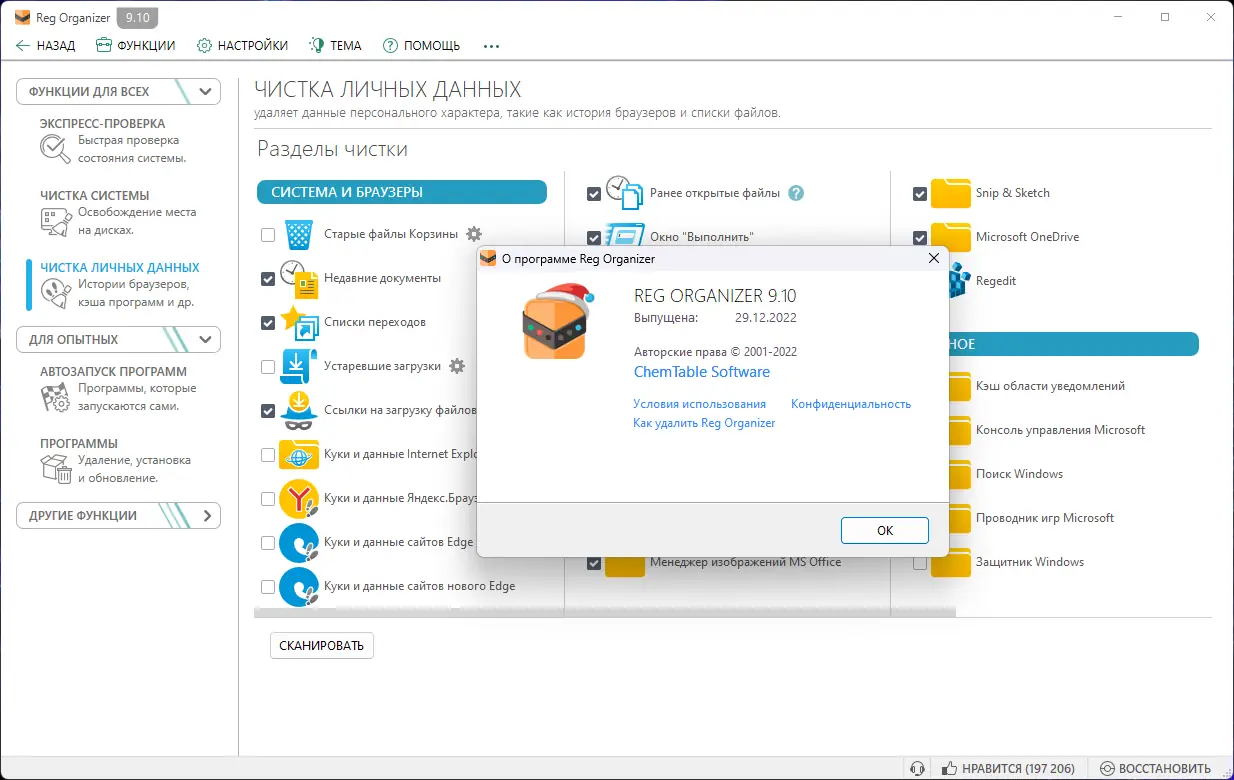Collapse the ДЛЯ ОПЫТНЫХ section

coord(119,340)
